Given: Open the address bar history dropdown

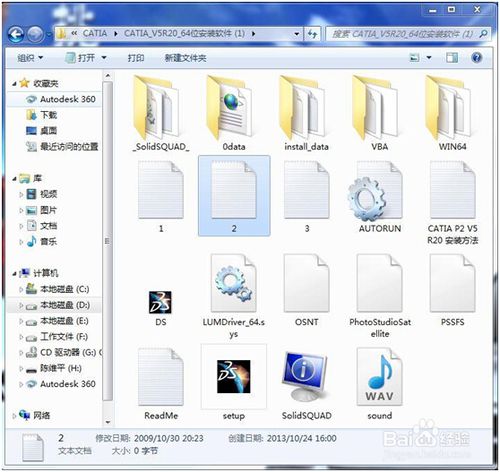Looking at the screenshot, I should point(296,34).
